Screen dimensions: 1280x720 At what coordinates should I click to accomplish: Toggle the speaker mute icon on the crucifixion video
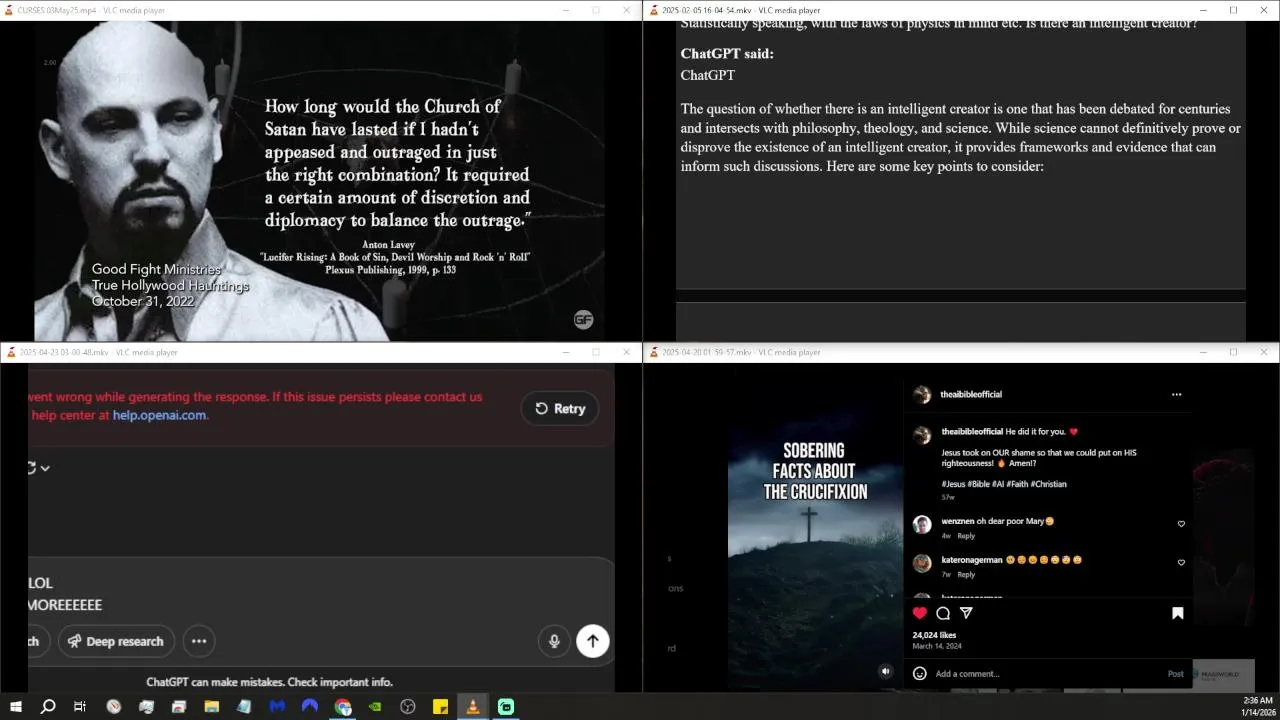885,671
